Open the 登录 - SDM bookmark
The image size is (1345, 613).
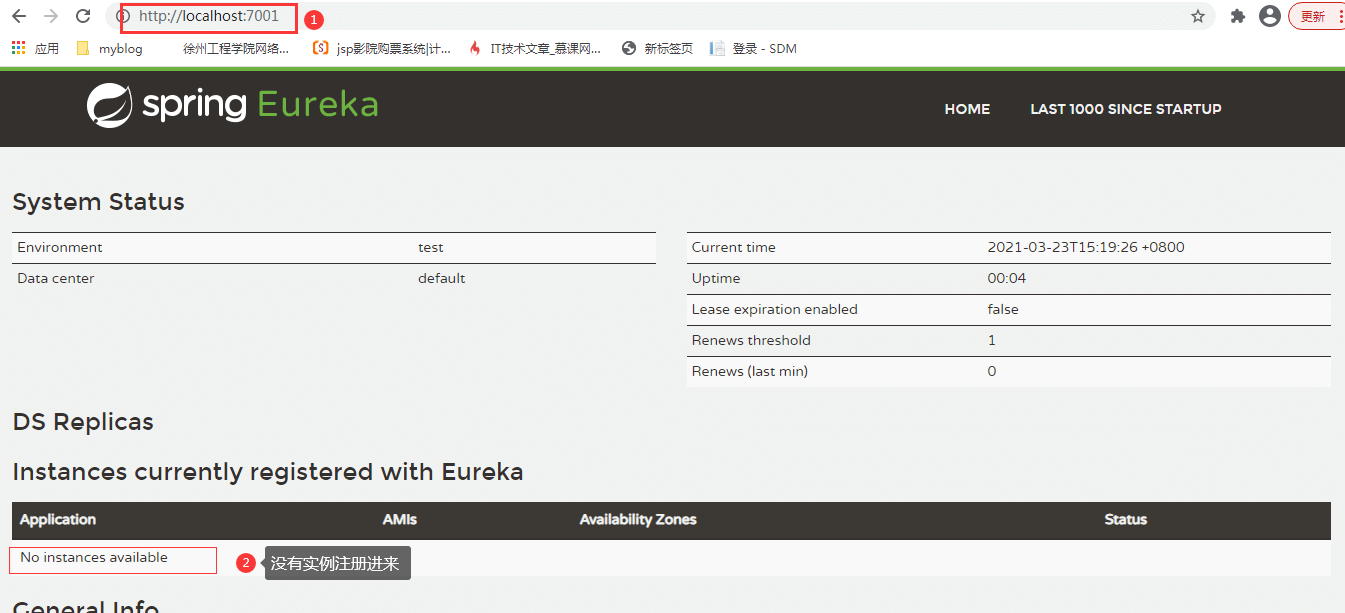point(753,48)
